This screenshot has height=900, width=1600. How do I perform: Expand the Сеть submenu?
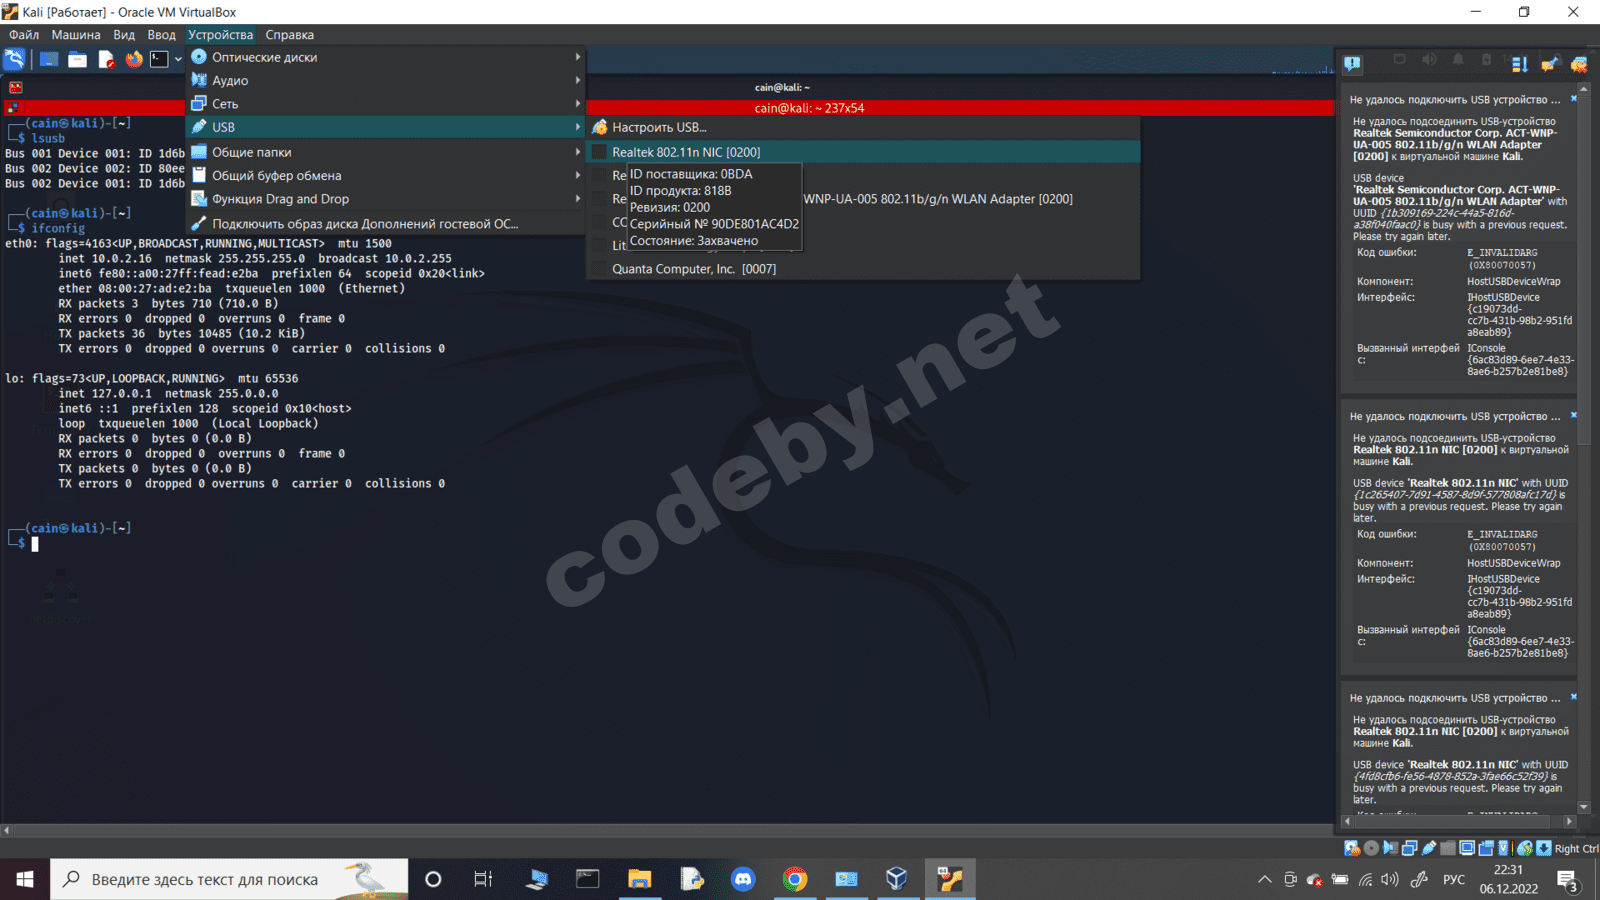(386, 104)
